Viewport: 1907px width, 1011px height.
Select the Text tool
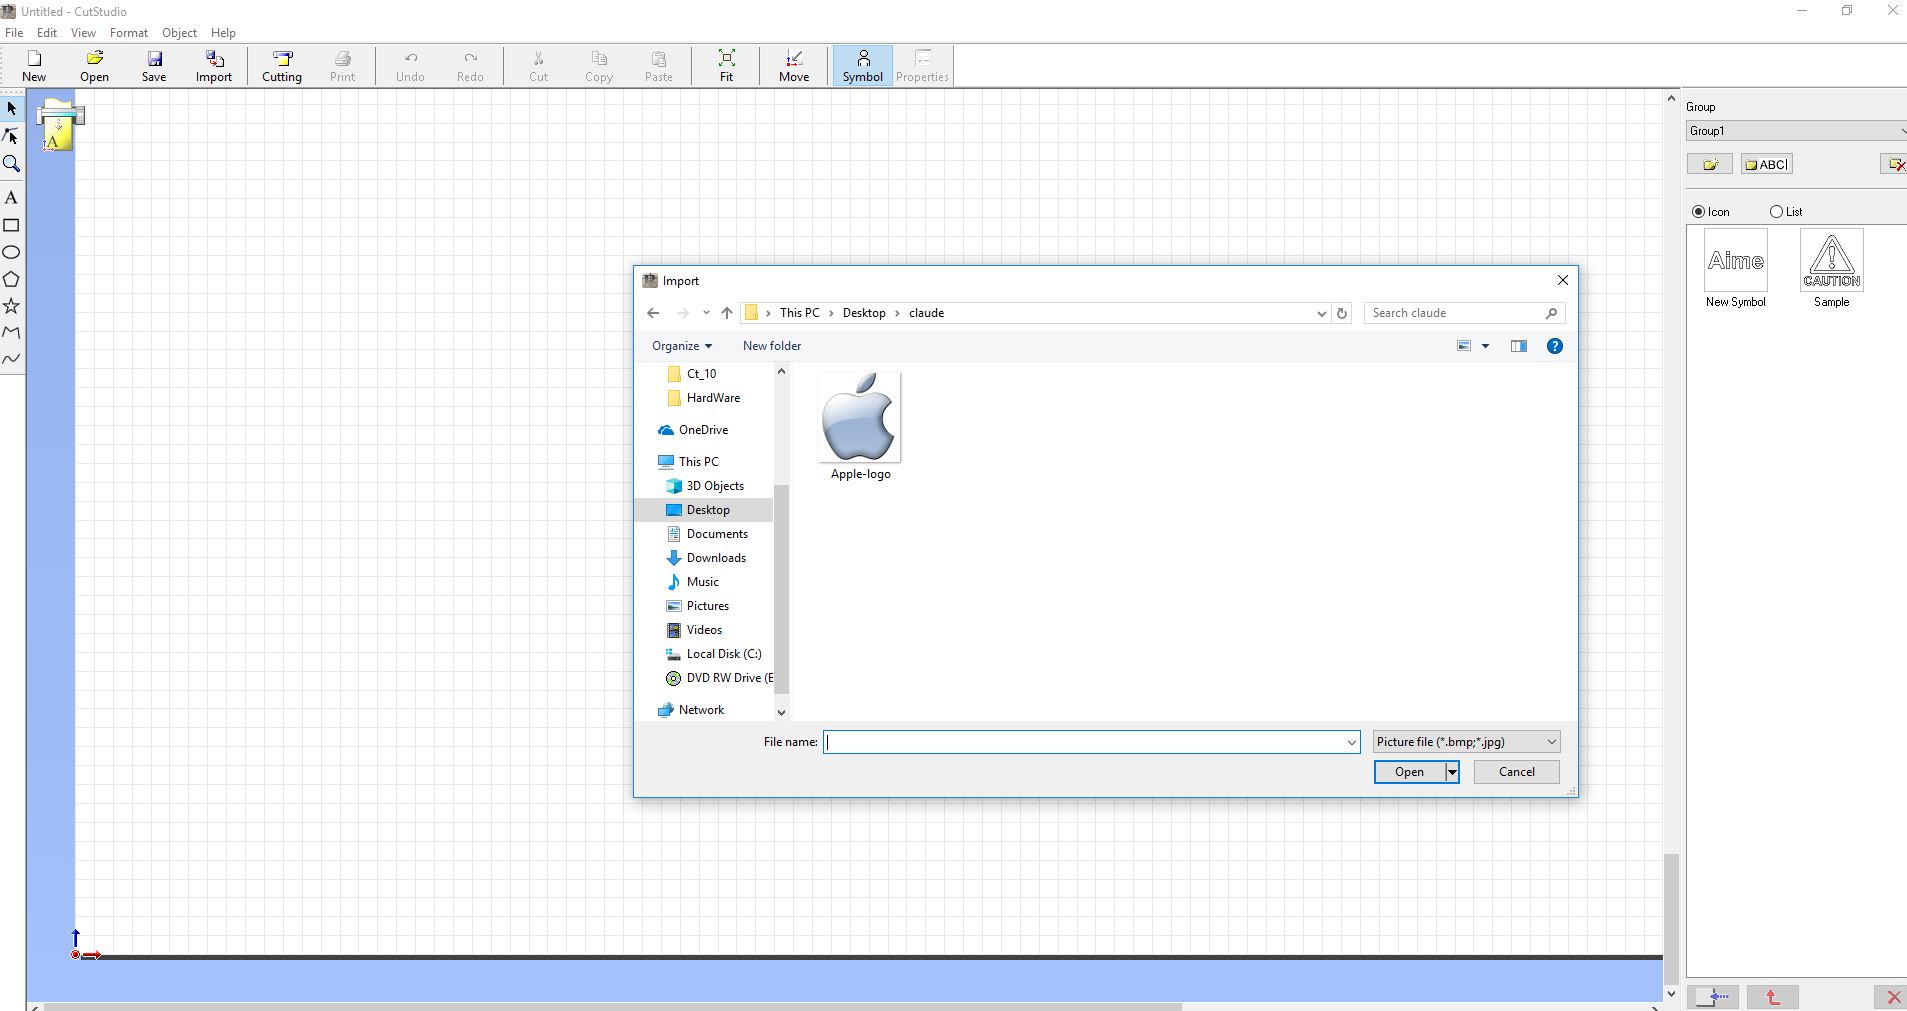click(12, 198)
